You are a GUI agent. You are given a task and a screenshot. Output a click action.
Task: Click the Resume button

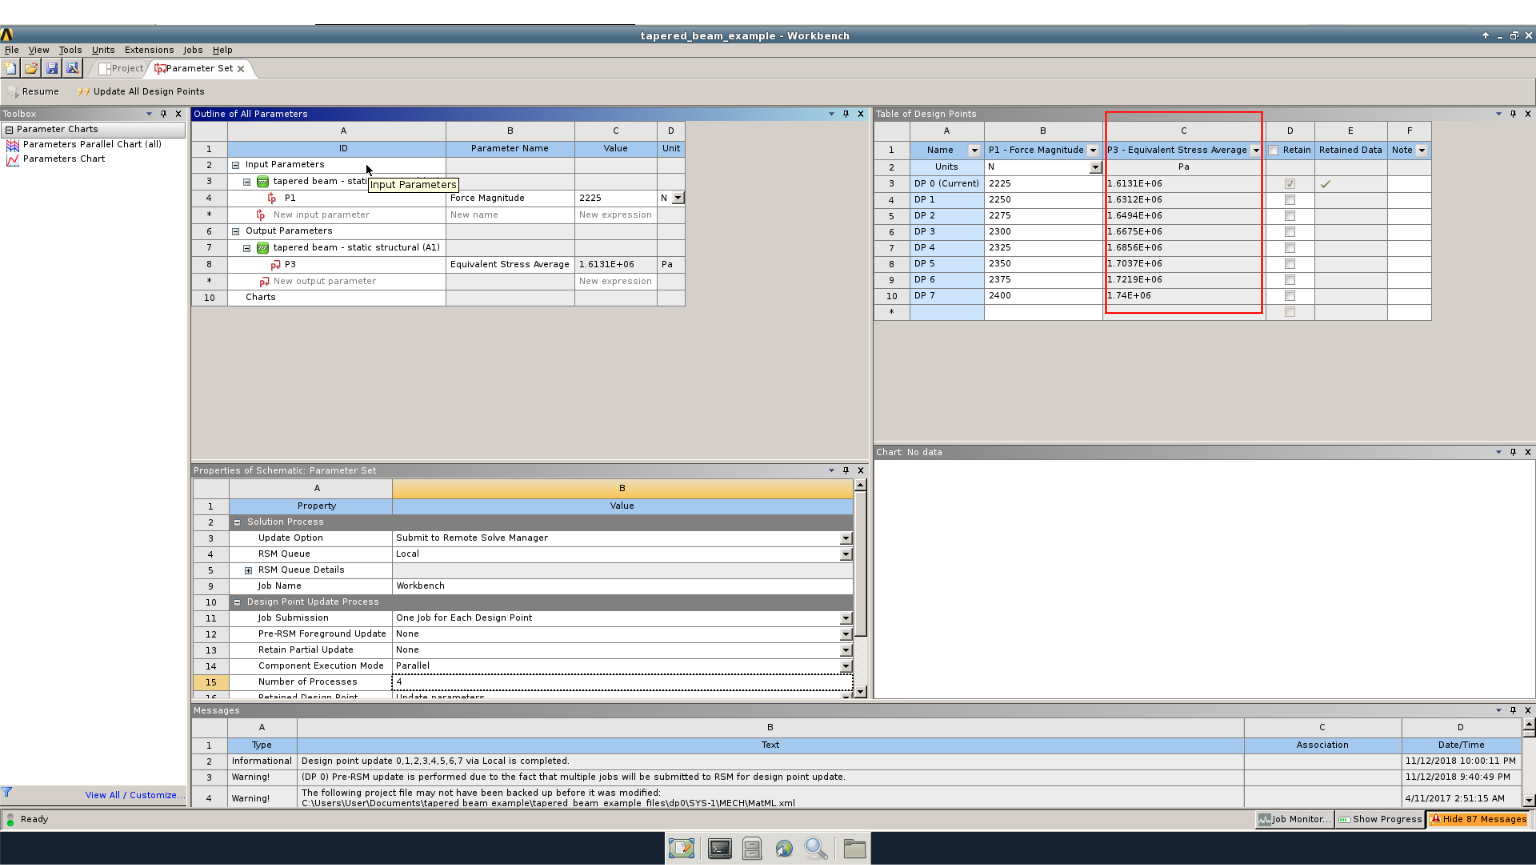click(x=33, y=91)
